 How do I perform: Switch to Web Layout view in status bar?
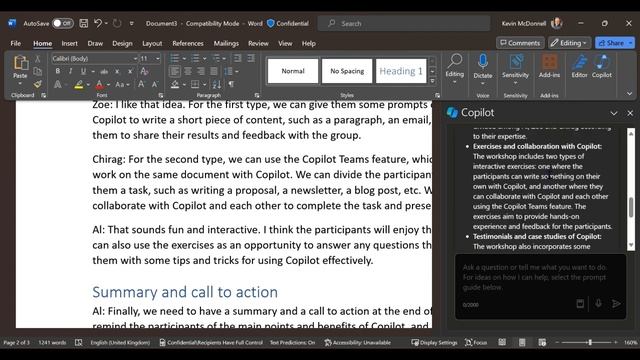pos(542,342)
